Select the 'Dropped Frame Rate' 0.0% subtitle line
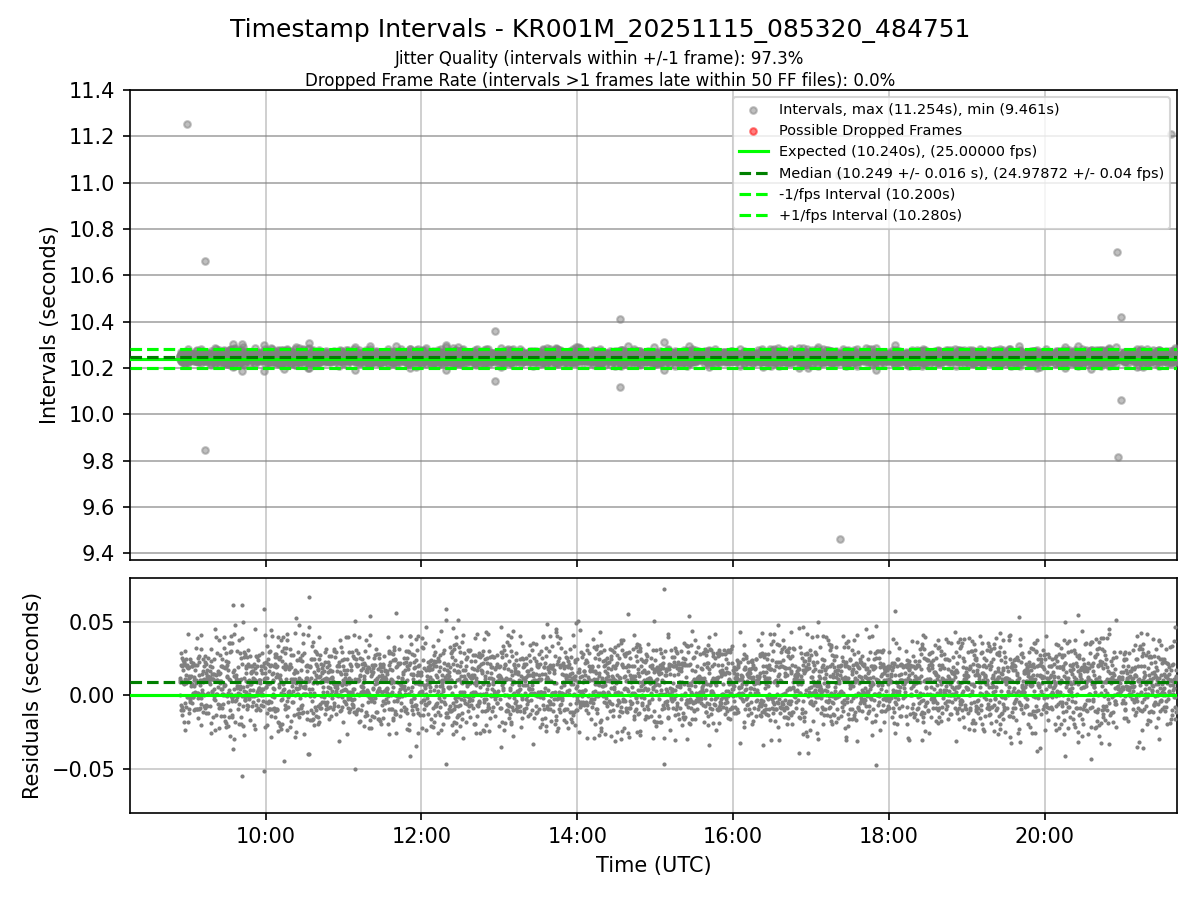The image size is (1200, 900). click(x=600, y=79)
